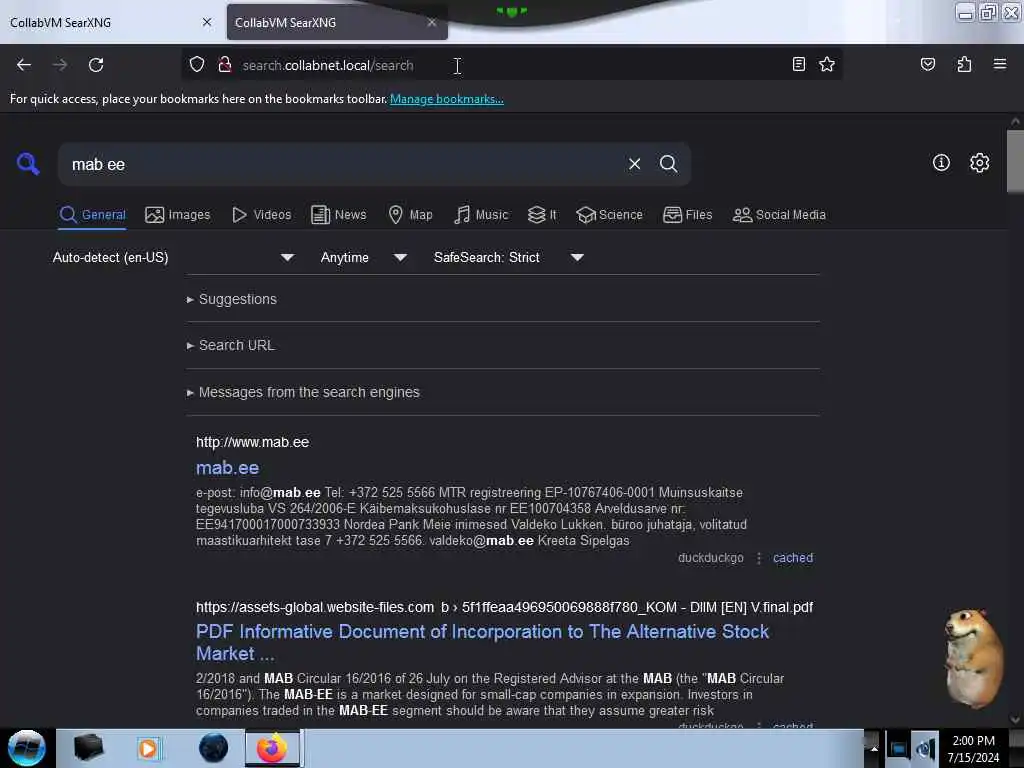Switch to the Images category tab
Viewport: 1024px width, 768px height.
(x=178, y=215)
